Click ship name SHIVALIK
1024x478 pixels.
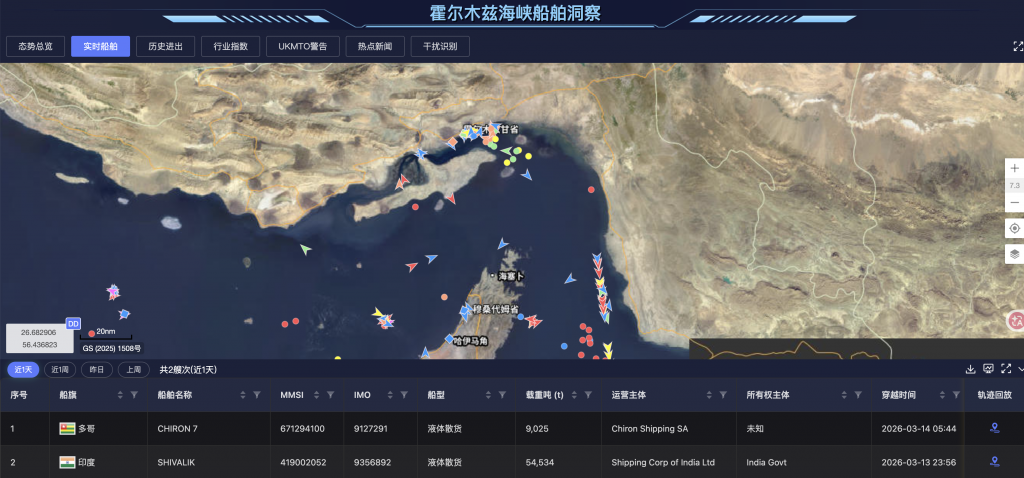176,462
